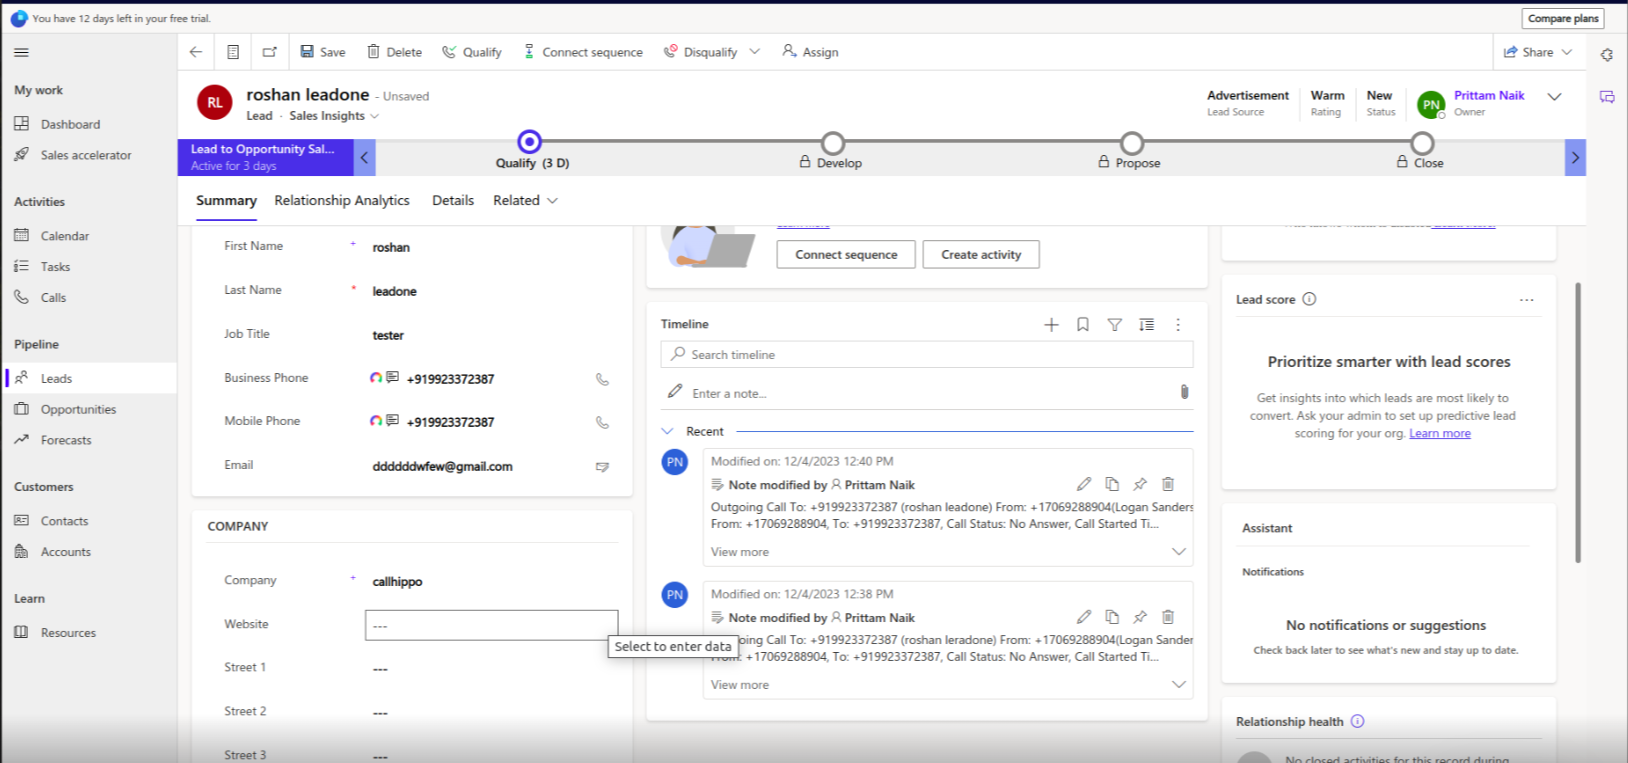This screenshot has width=1628, height=763.
Task: Open Lead score more options menu
Action: click(1526, 300)
